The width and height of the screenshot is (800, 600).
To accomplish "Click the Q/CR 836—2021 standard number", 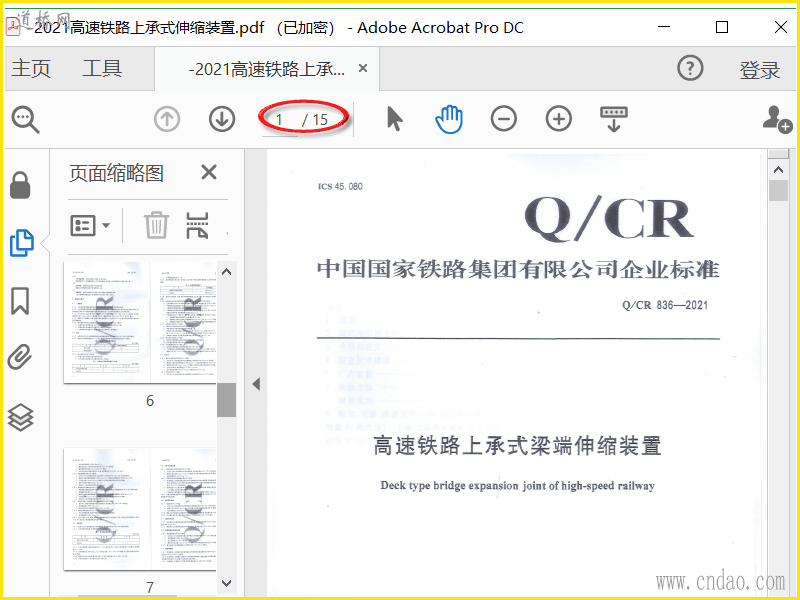I will 665,305.
